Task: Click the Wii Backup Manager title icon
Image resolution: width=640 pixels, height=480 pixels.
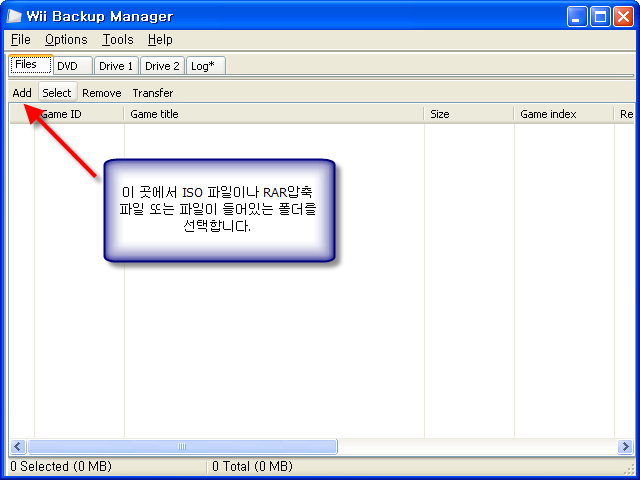Action: tap(14, 16)
